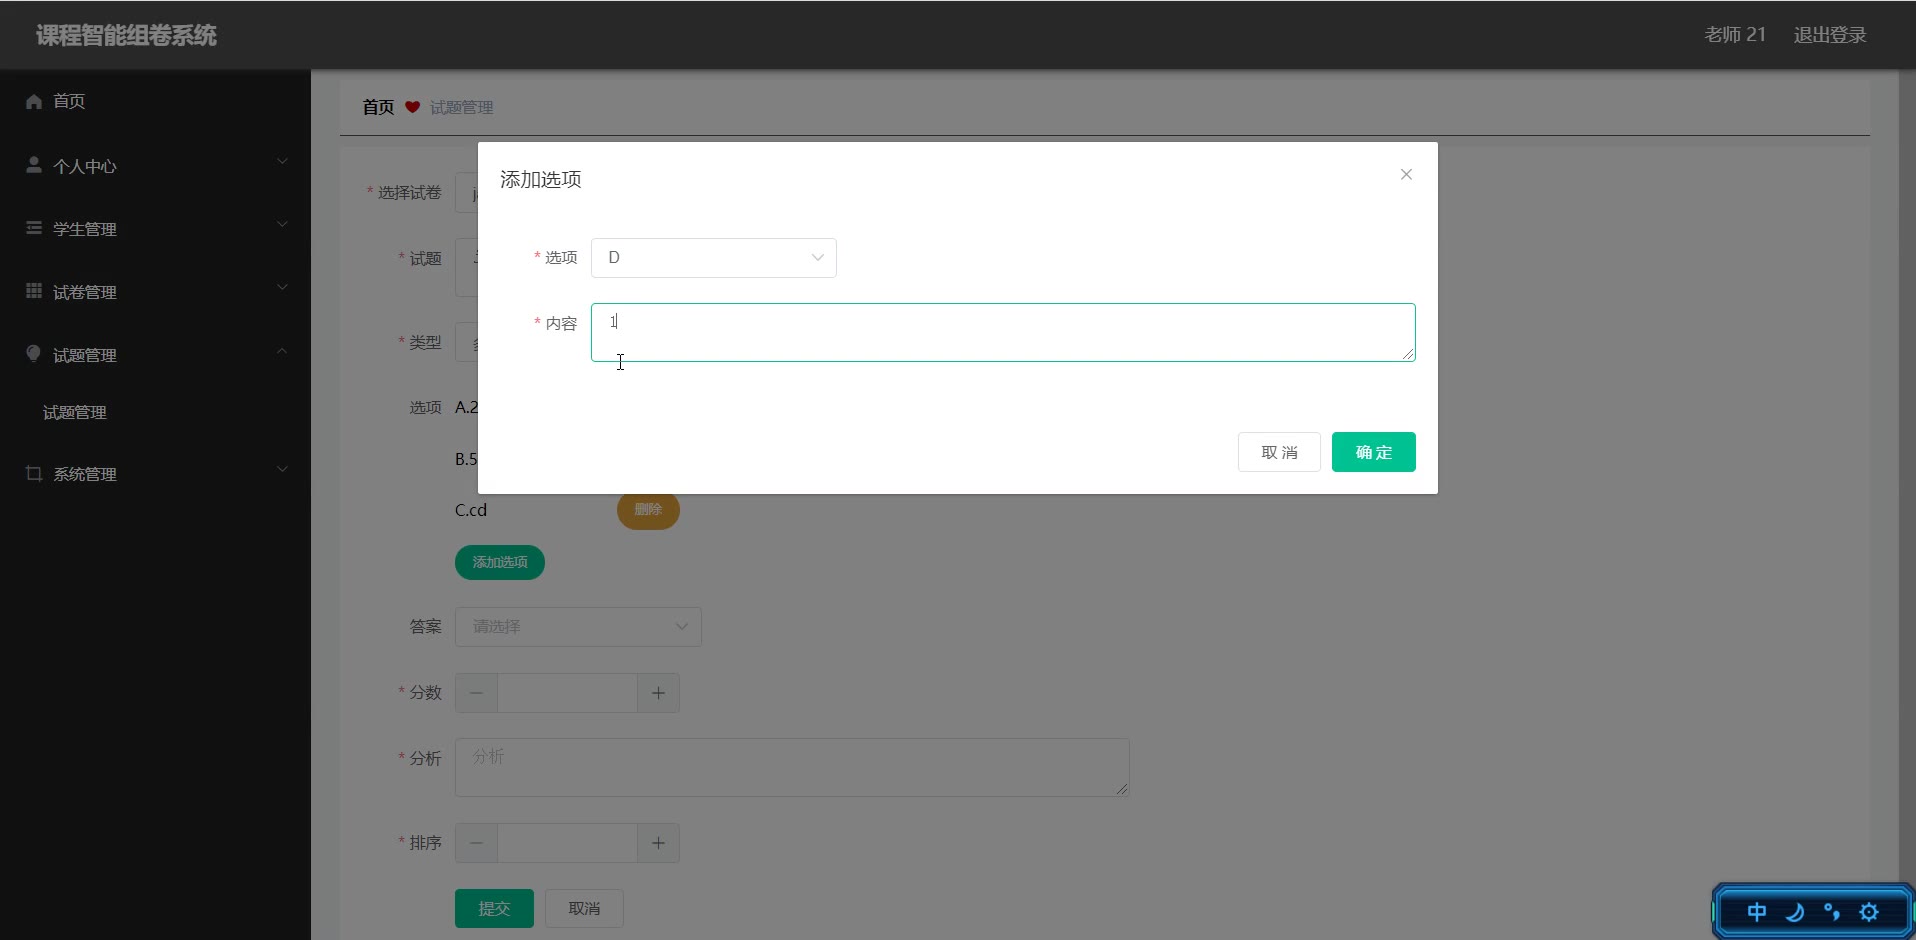Screen dimensions: 1916x940
Task: Expand 系统管理 menu chevron
Action: pos(282,469)
